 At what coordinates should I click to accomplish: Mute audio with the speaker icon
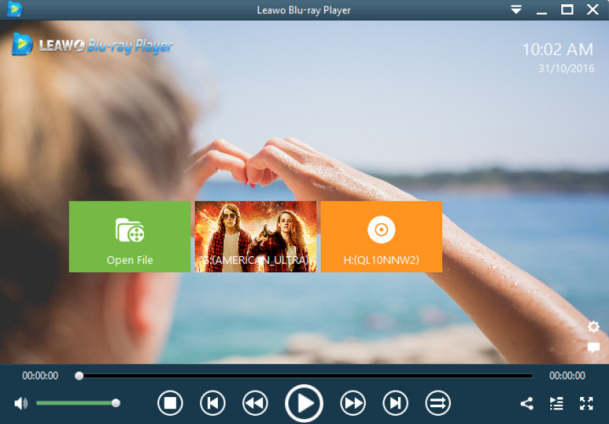click(21, 403)
